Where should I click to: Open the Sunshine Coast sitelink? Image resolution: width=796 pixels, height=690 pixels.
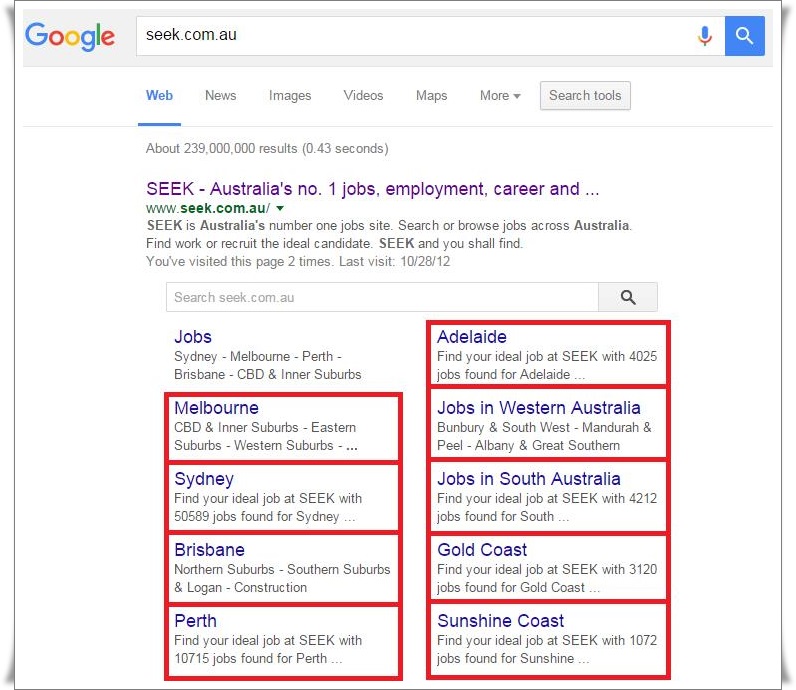click(x=501, y=621)
